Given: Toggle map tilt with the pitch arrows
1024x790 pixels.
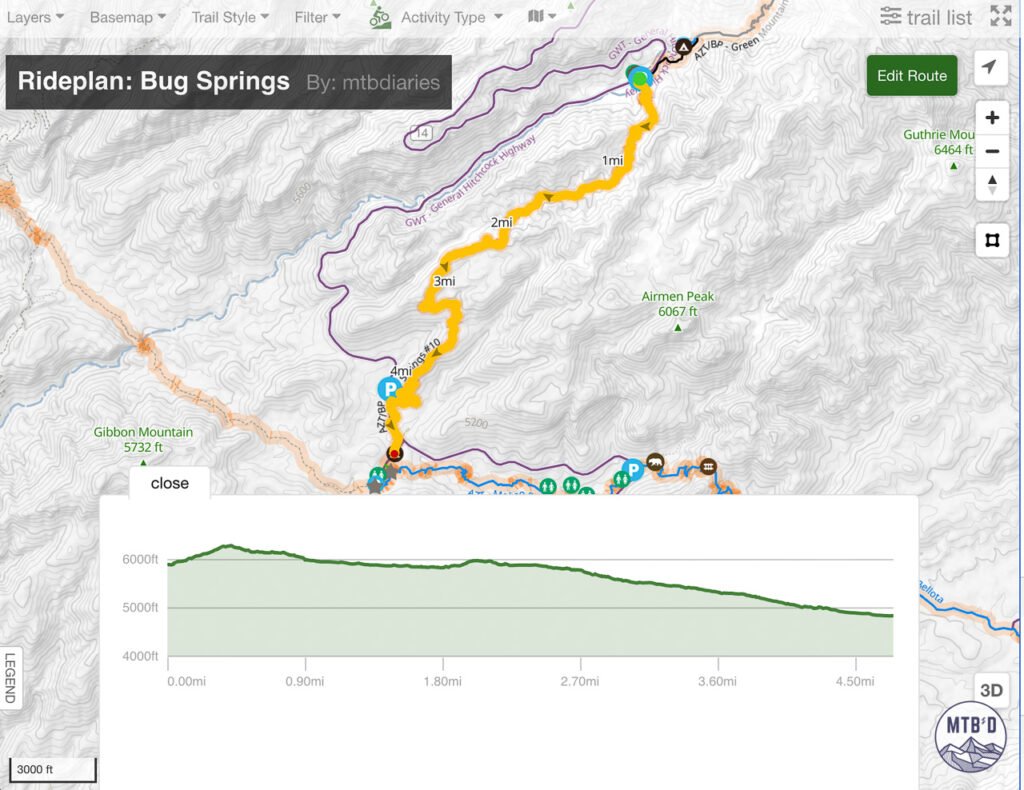Looking at the screenshot, I should [x=991, y=186].
